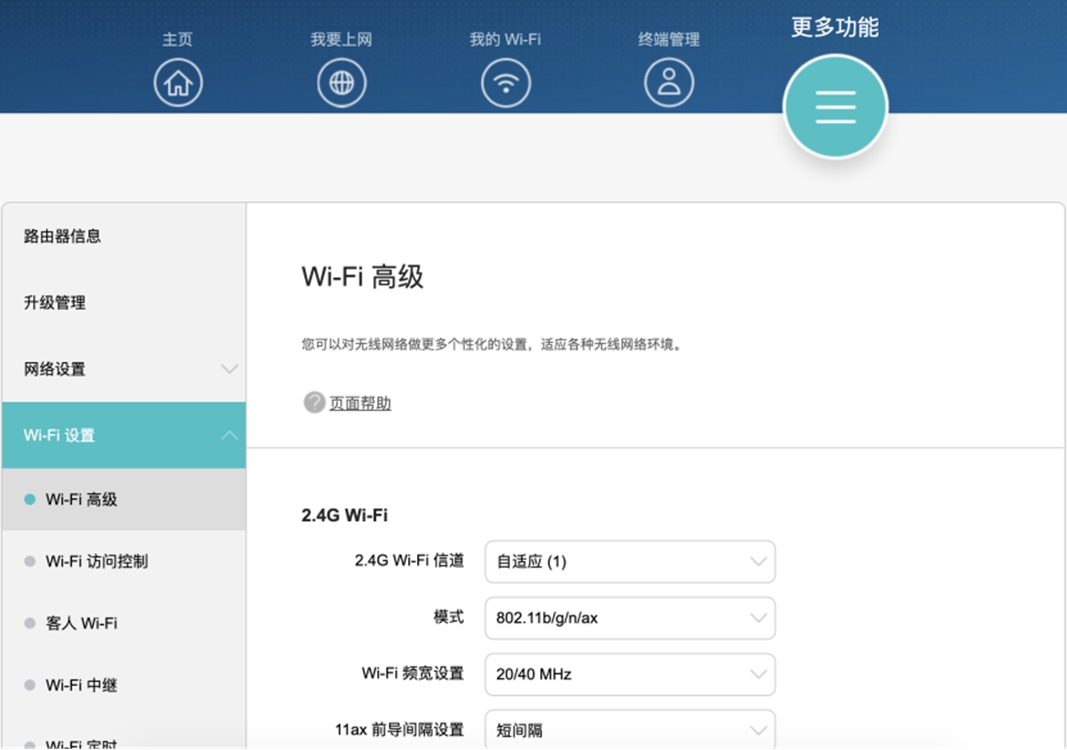Open the Wi-Fi 高级 submenu item
1067x750 pixels.
click(123, 500)
